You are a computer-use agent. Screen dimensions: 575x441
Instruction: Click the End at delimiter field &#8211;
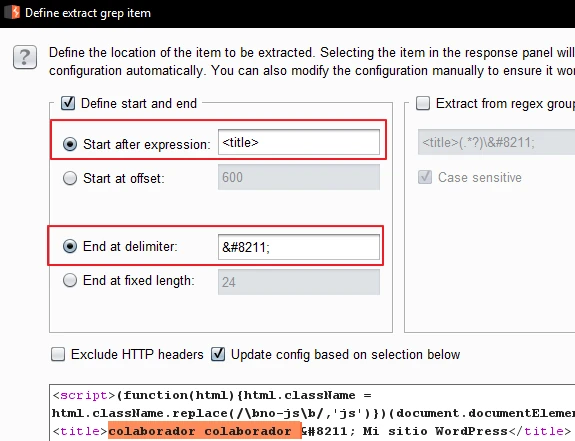[x=299, y=247]
